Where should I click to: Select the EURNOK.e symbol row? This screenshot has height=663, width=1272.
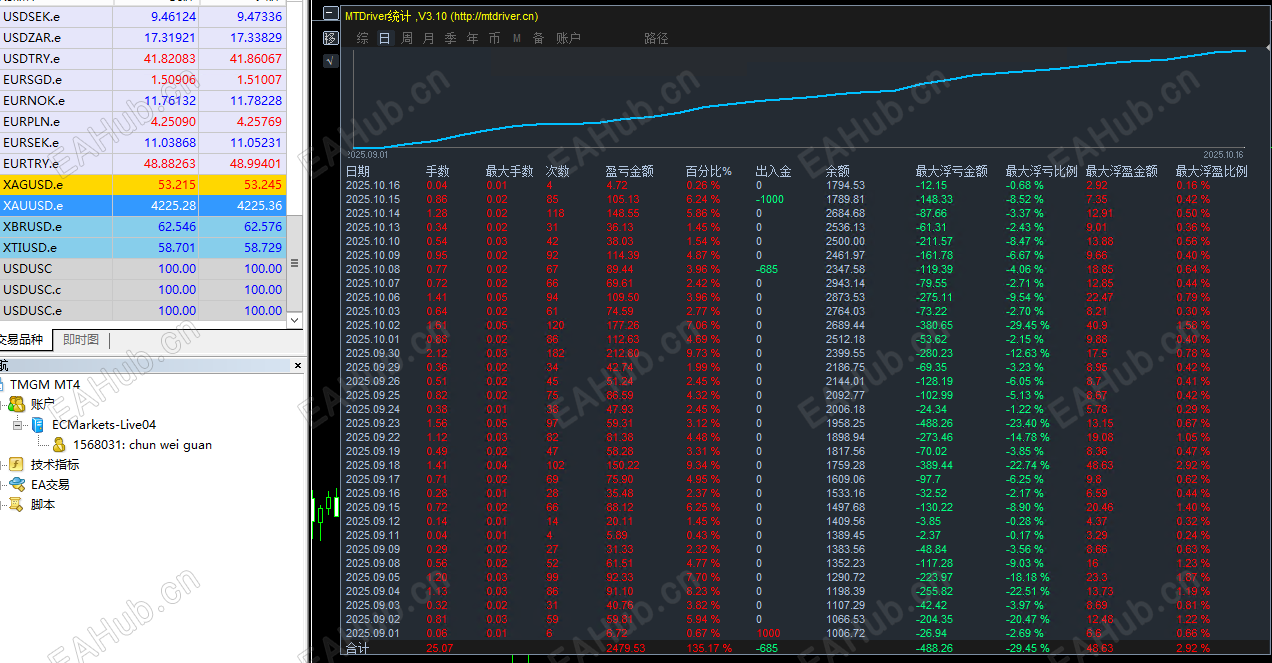[x=143, y=100]
